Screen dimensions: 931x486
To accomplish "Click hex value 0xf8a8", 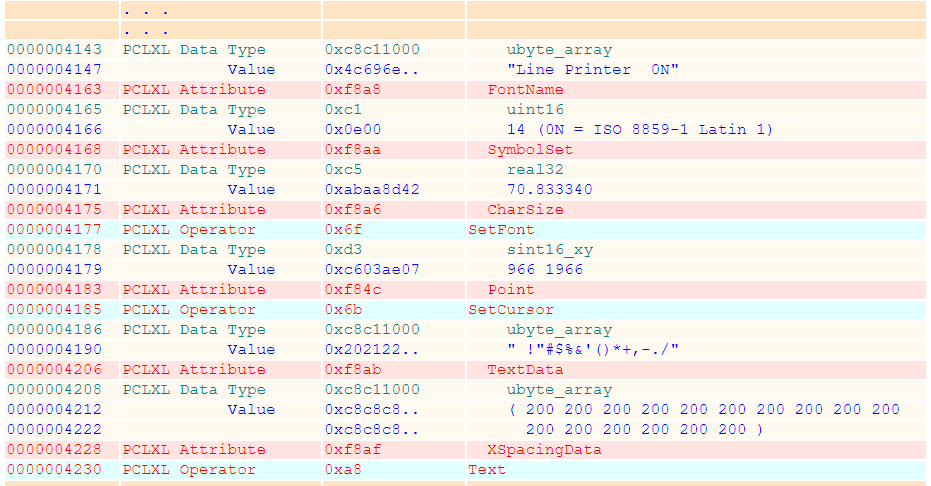I will 353,90.
